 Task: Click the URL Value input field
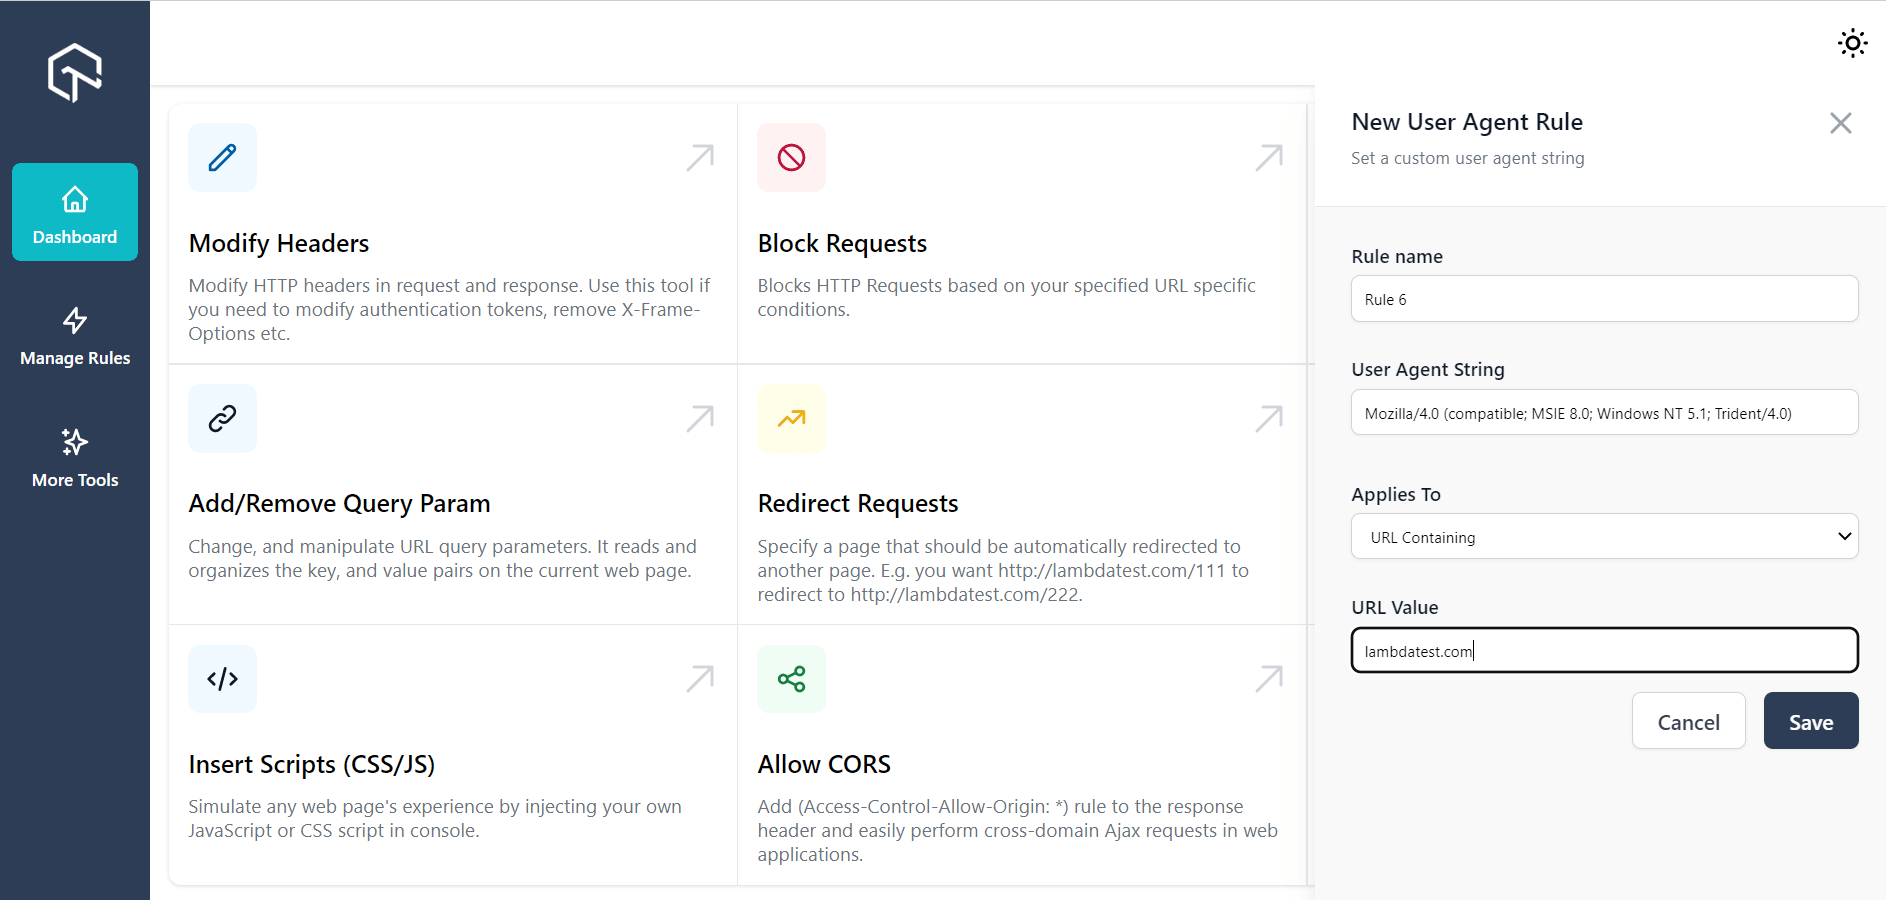point(1604,651)
